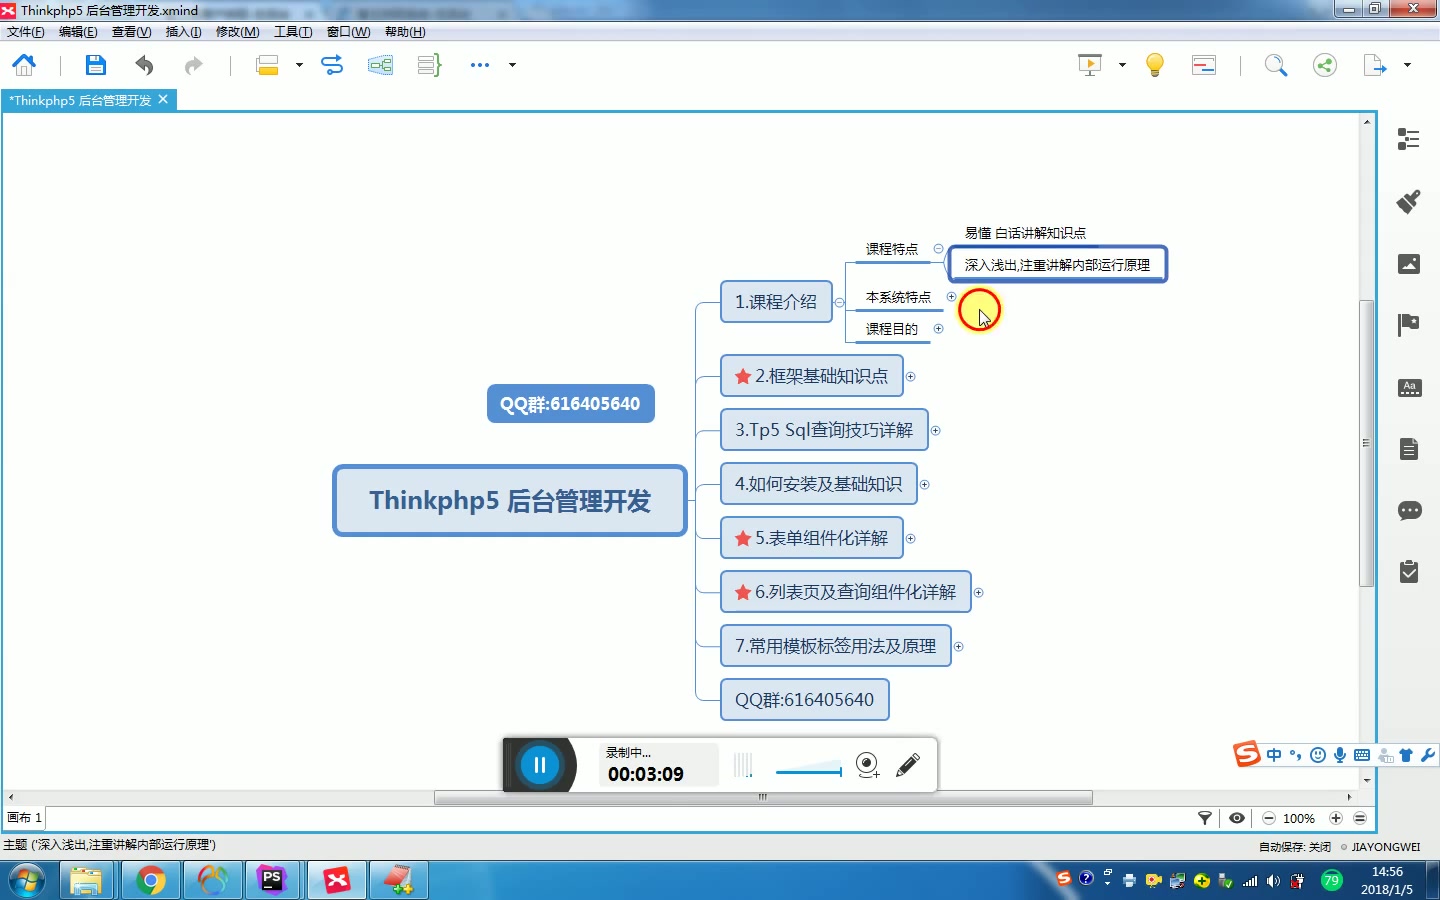
Task: Expand the 本系统特点 subtopic
Action: pos(951,296)
